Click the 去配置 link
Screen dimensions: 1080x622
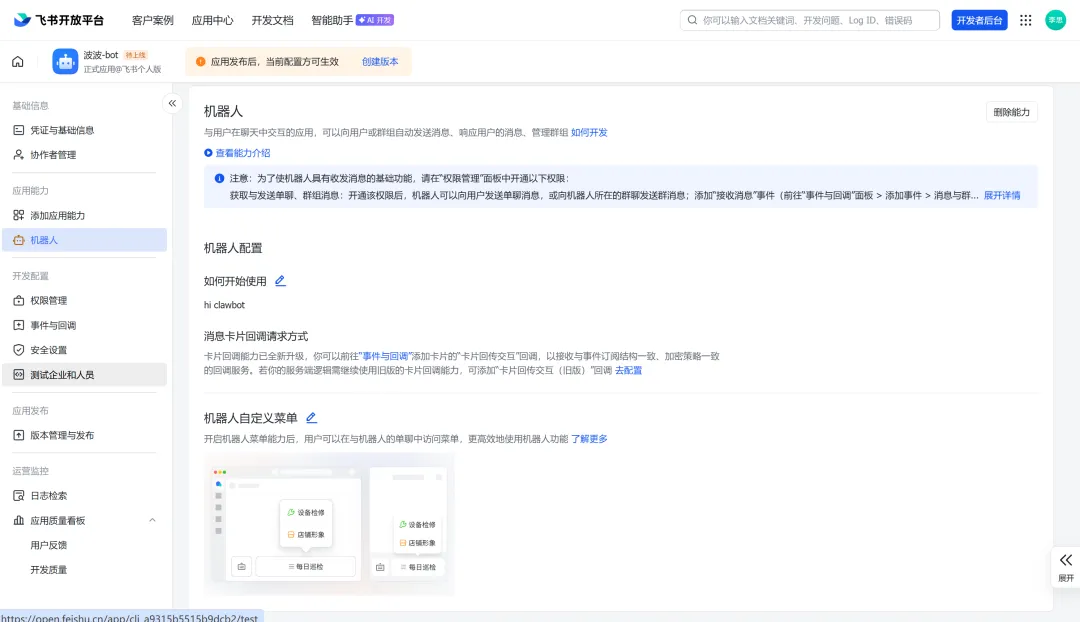coord(628,371)
